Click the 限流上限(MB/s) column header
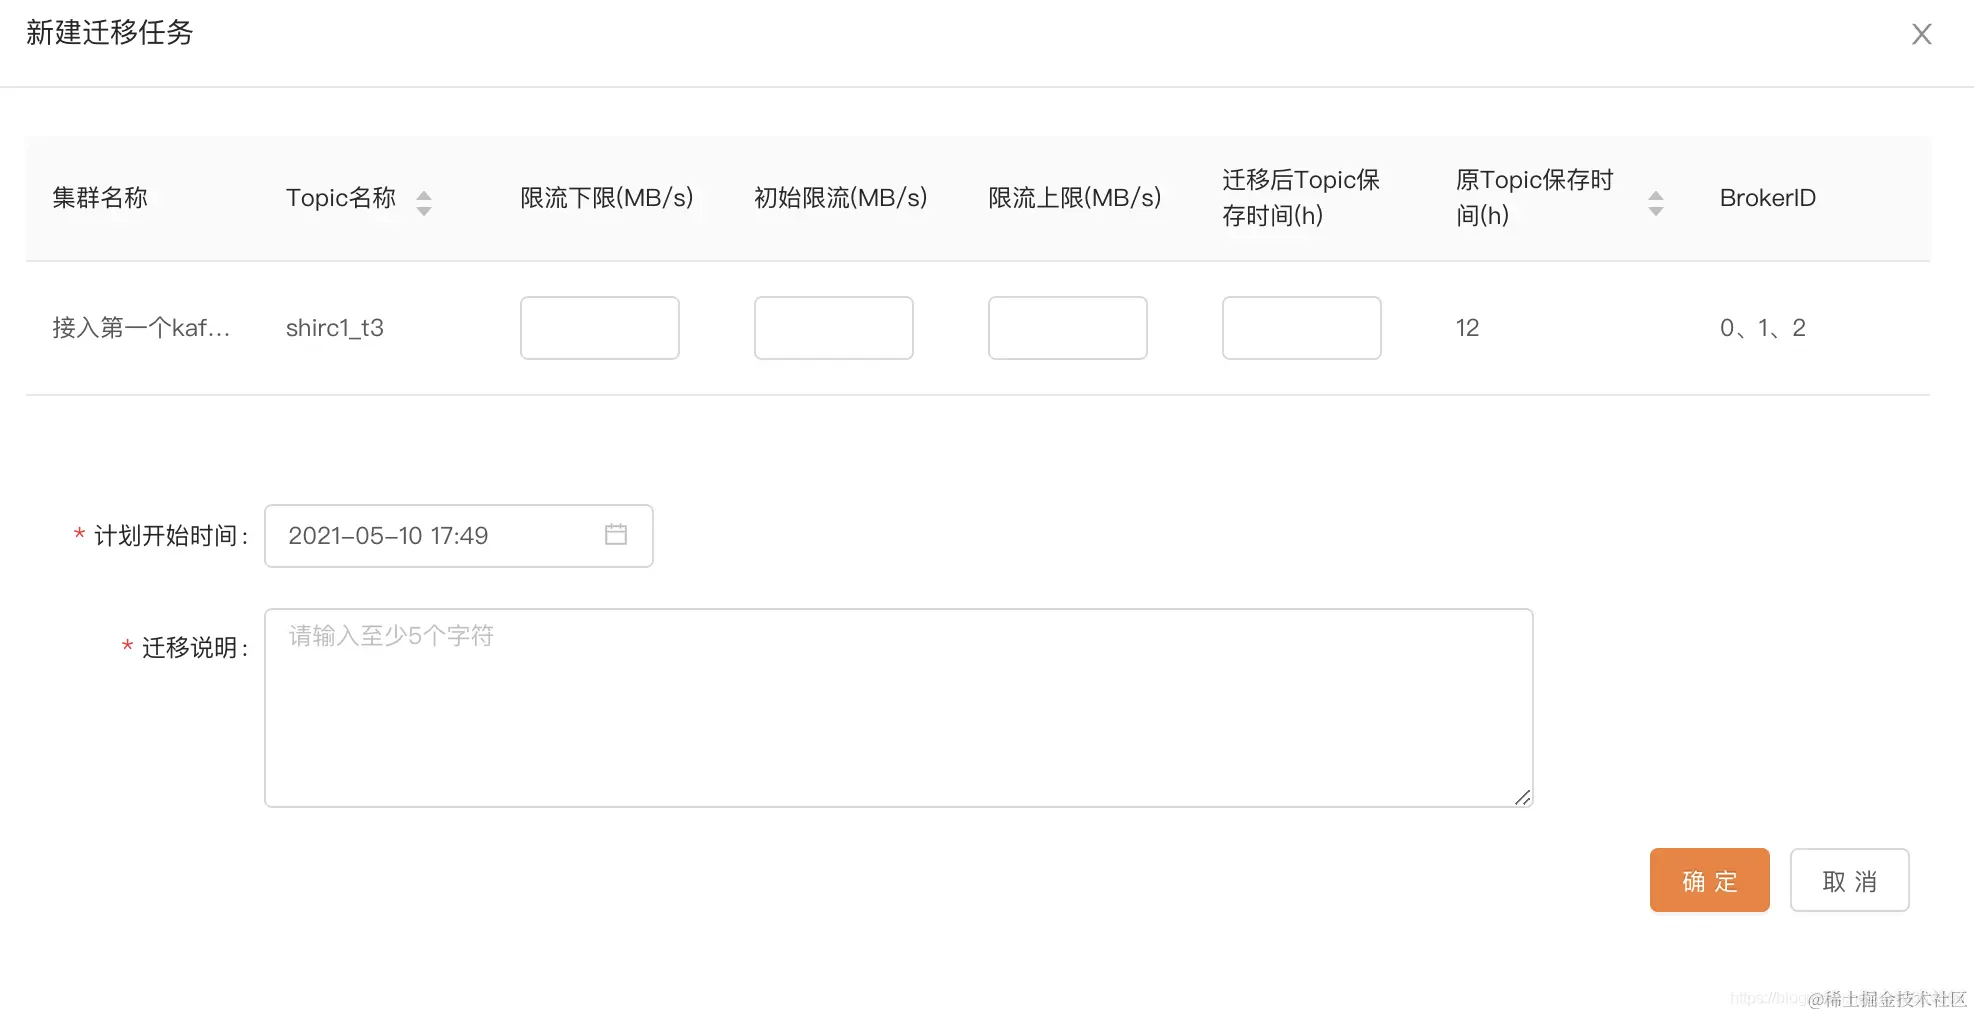 click(x=1075, y=198)
